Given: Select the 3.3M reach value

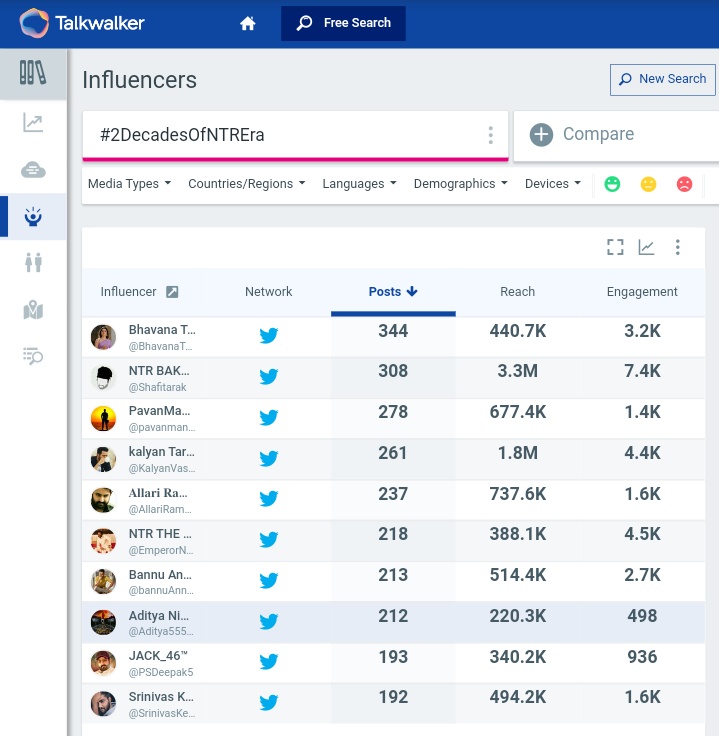Looking at the screenshot, I should point(517,371).
